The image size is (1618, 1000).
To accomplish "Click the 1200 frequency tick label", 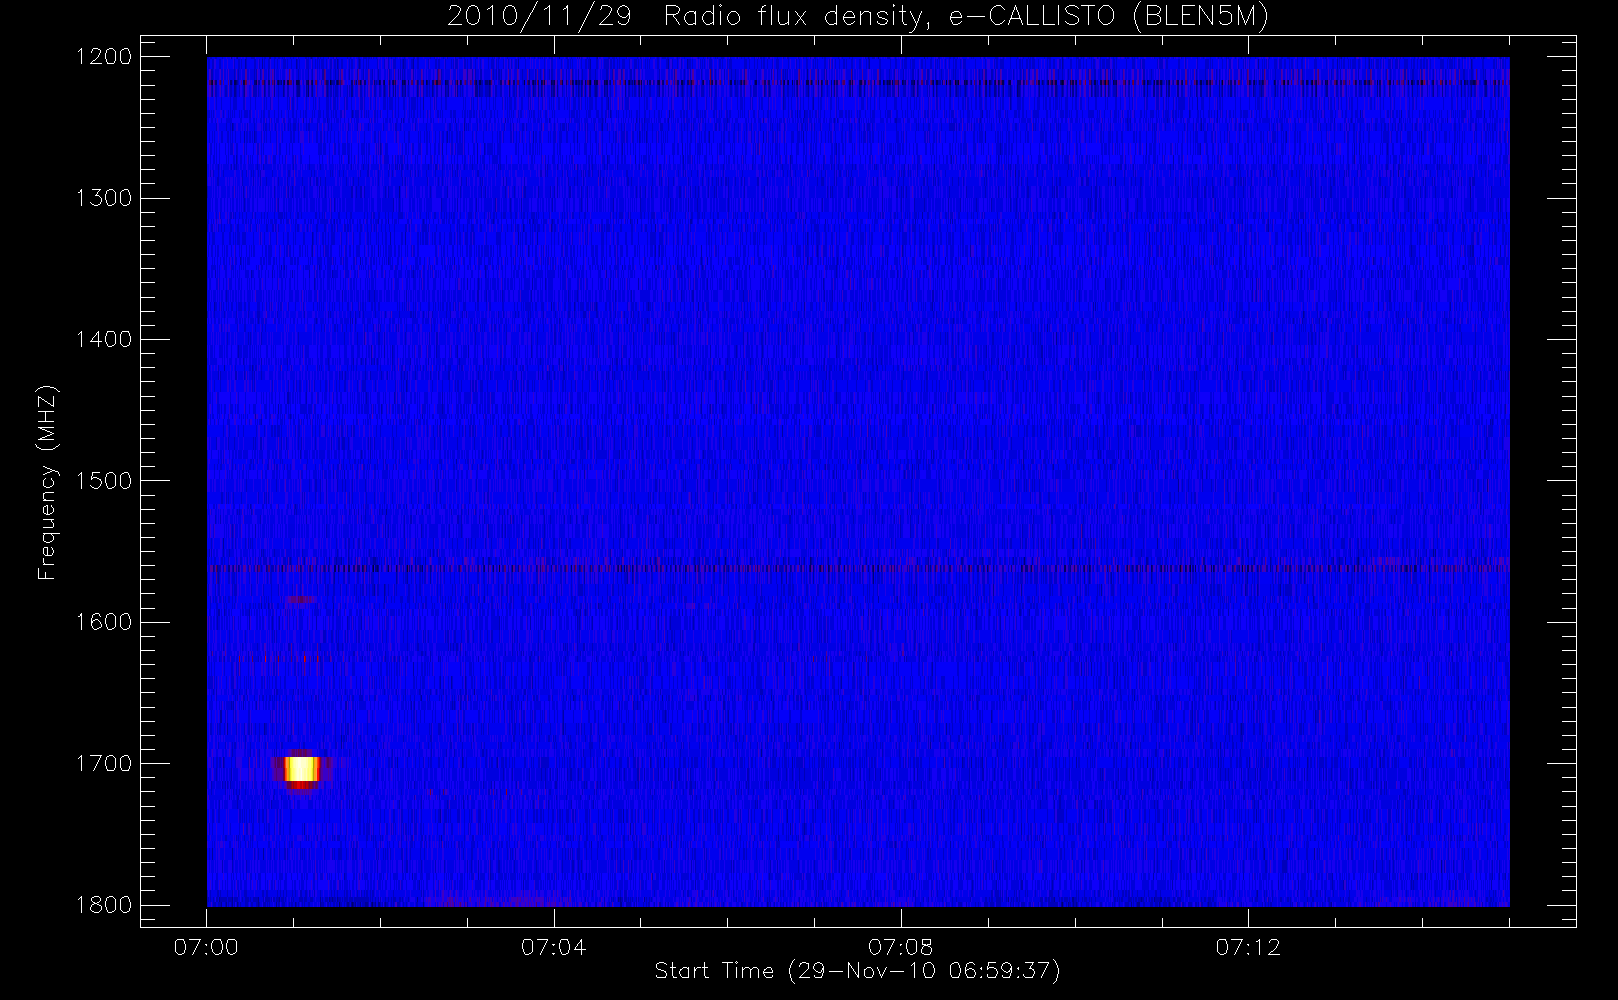I will pos(104,57).
